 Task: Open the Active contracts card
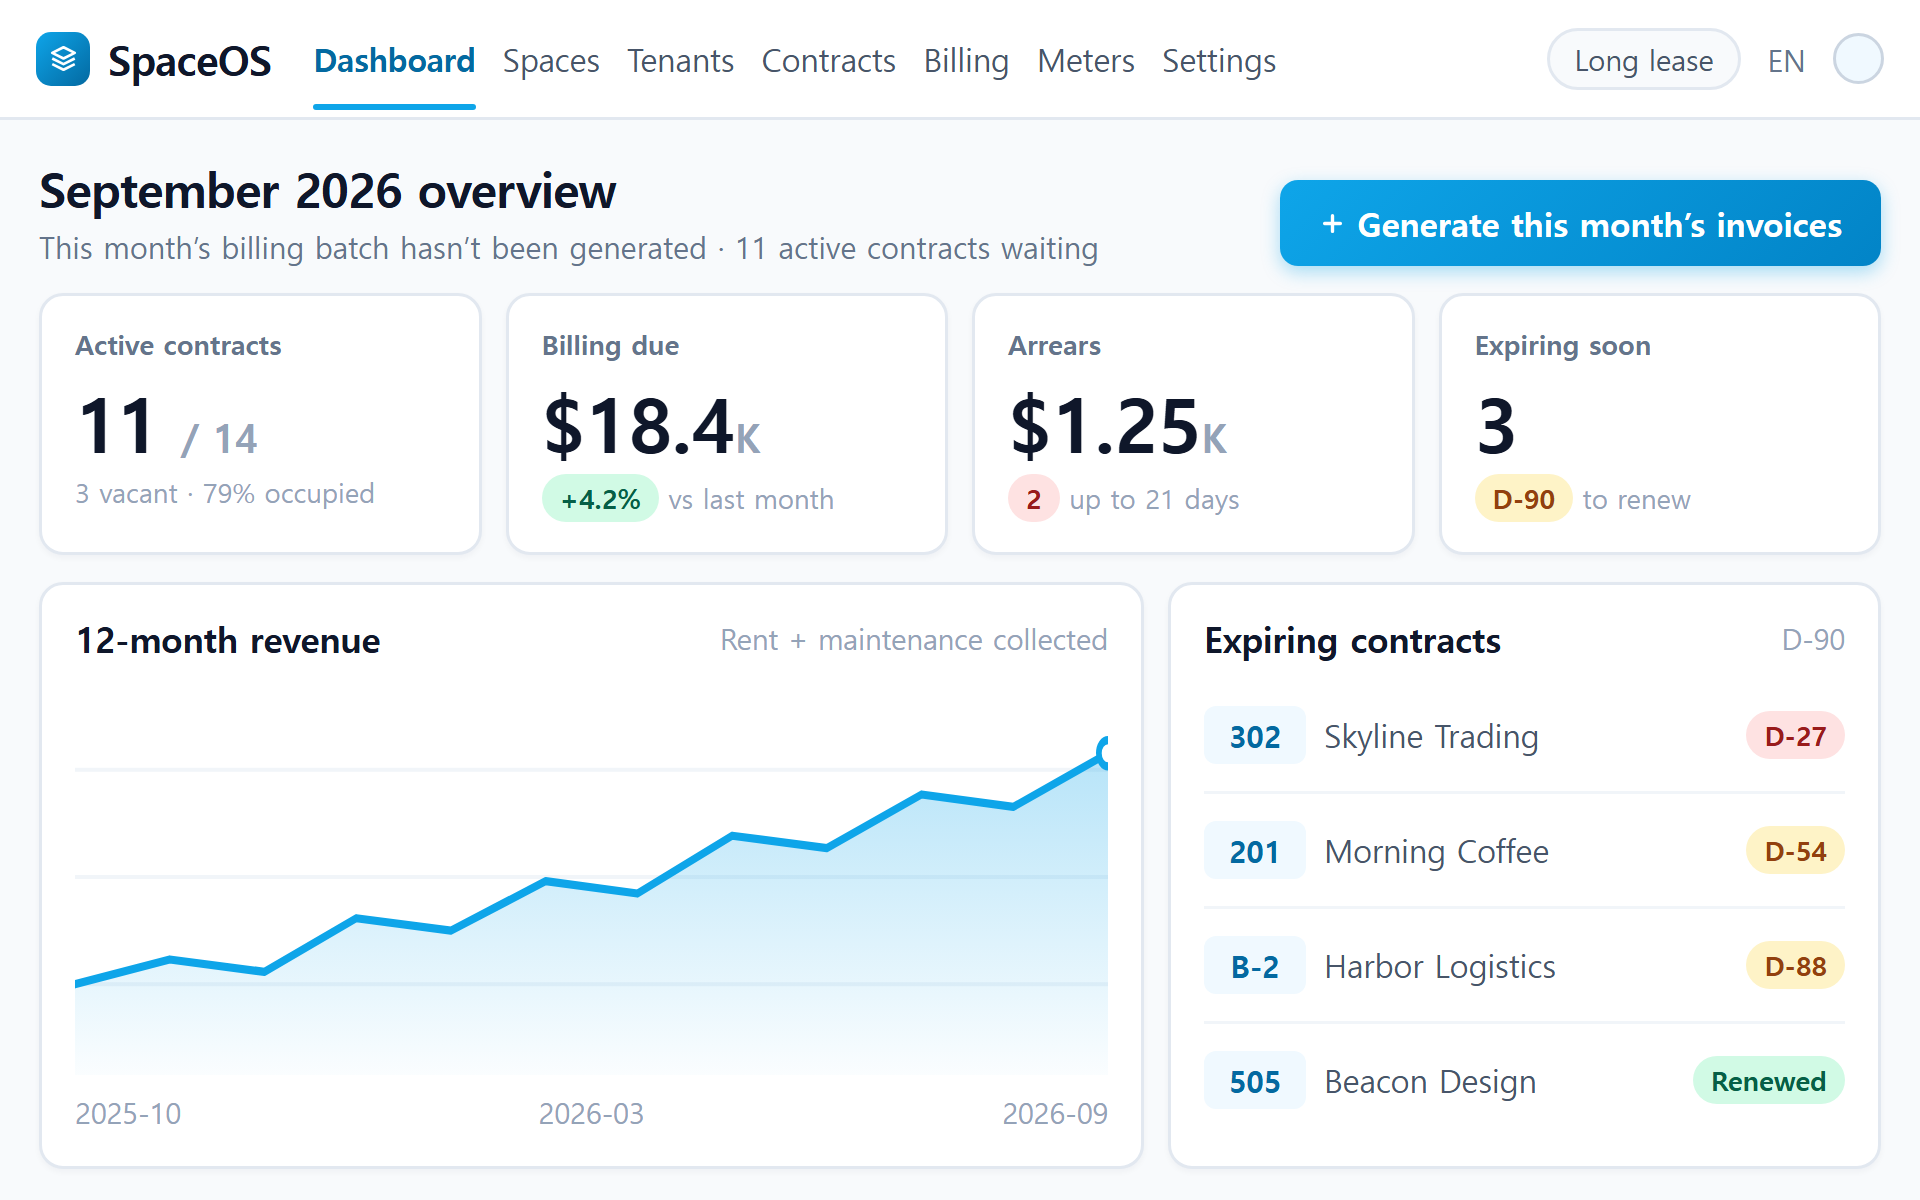(260, 424)
